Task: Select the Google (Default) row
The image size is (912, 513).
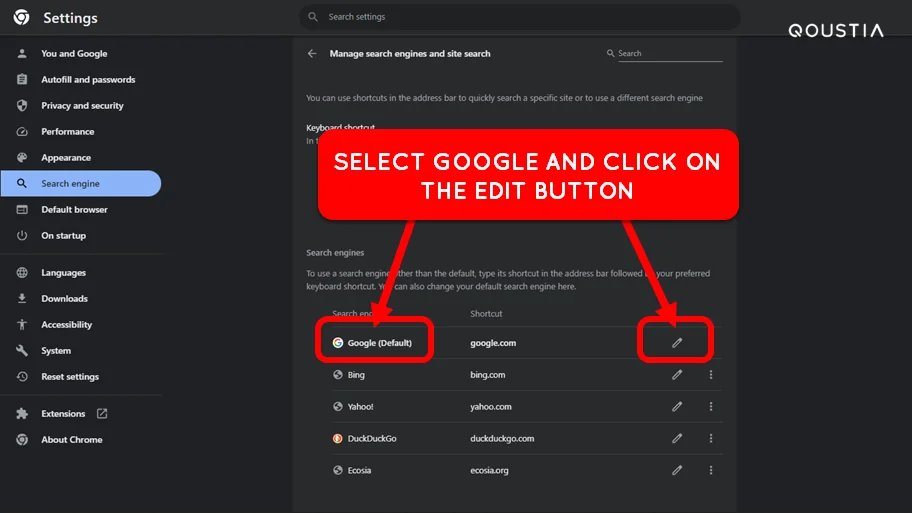Action: pos(380,343)
